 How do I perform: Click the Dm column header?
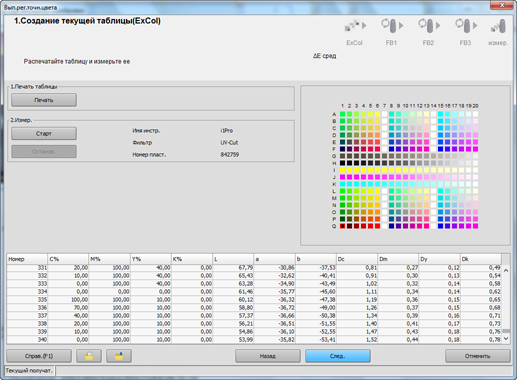(398, 259)
